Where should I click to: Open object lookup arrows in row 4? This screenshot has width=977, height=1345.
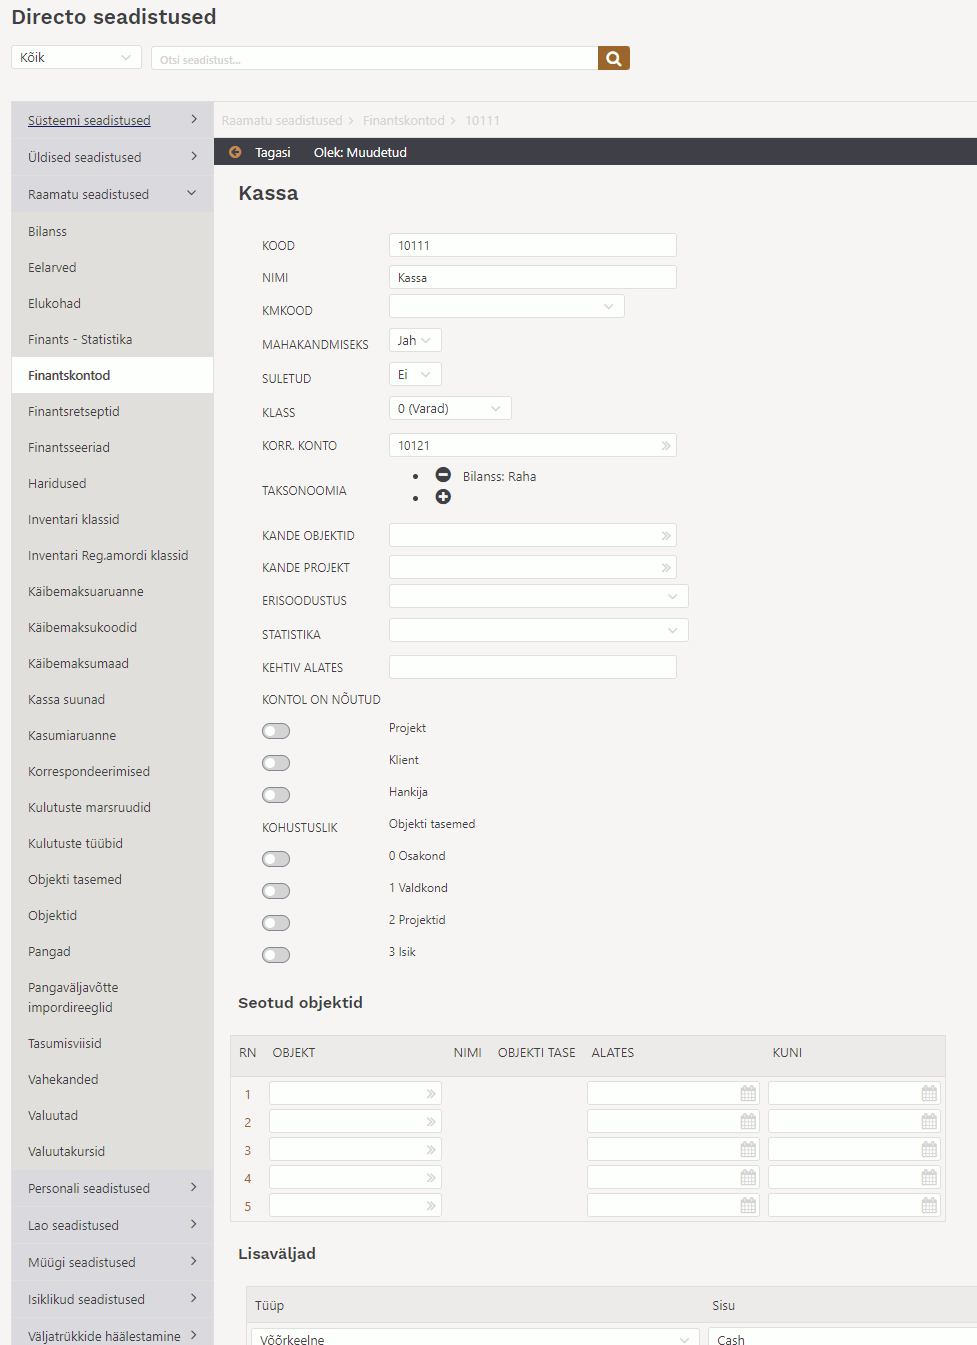pyautogui.click(x=431, y=1178)
